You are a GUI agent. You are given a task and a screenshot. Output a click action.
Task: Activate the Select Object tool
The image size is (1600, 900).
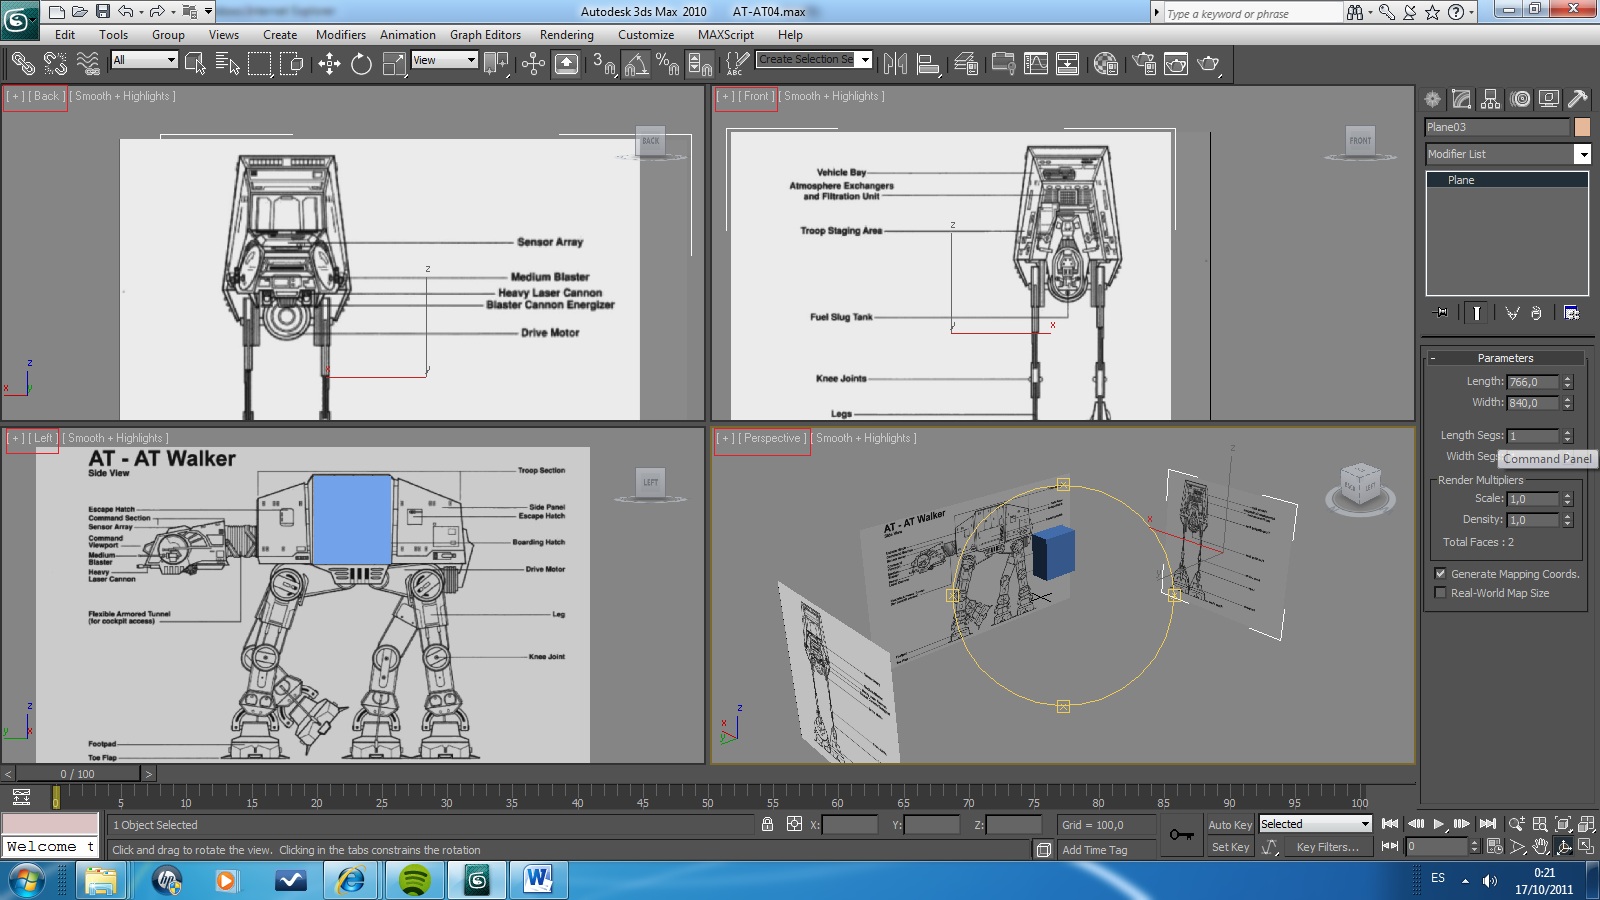[x=195, y=64]
